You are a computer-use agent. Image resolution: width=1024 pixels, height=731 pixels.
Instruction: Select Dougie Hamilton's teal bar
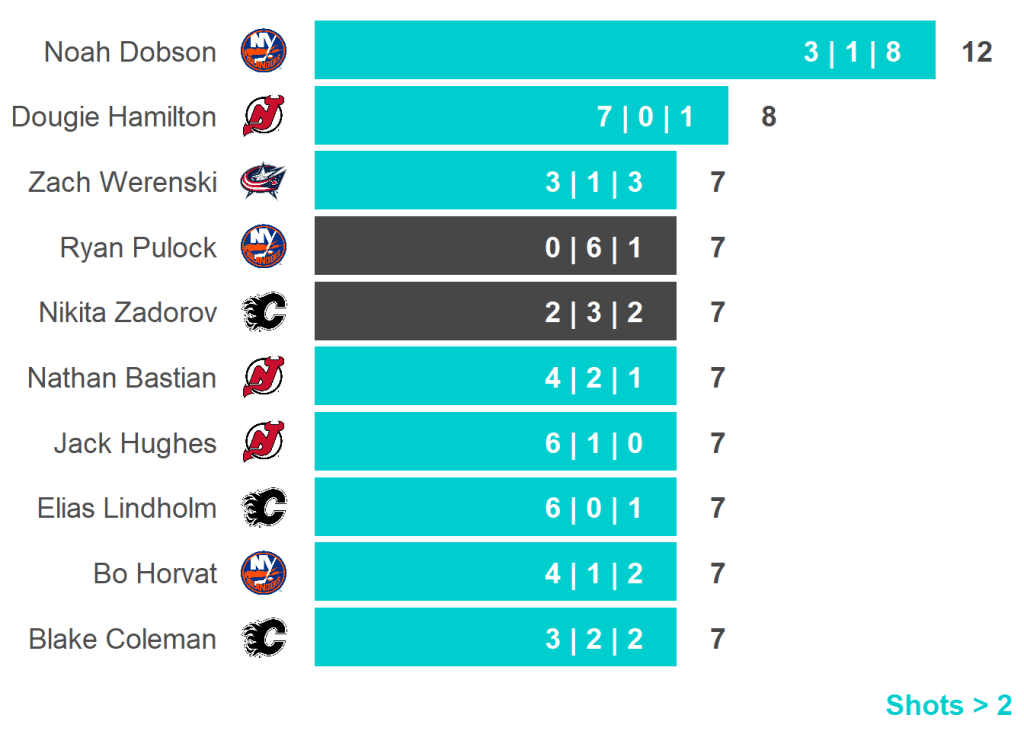(520, 117)
